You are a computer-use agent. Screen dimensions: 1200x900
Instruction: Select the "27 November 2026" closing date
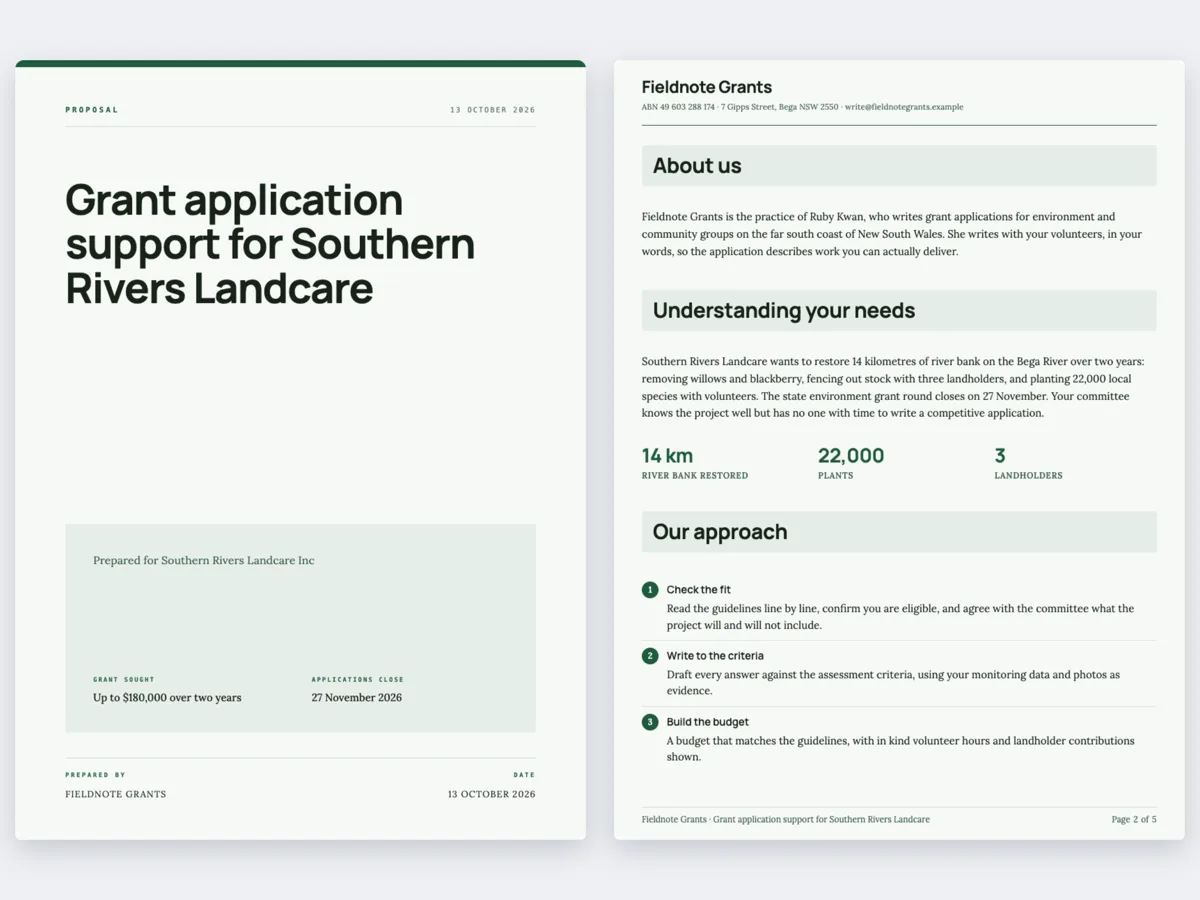[357, 698]
